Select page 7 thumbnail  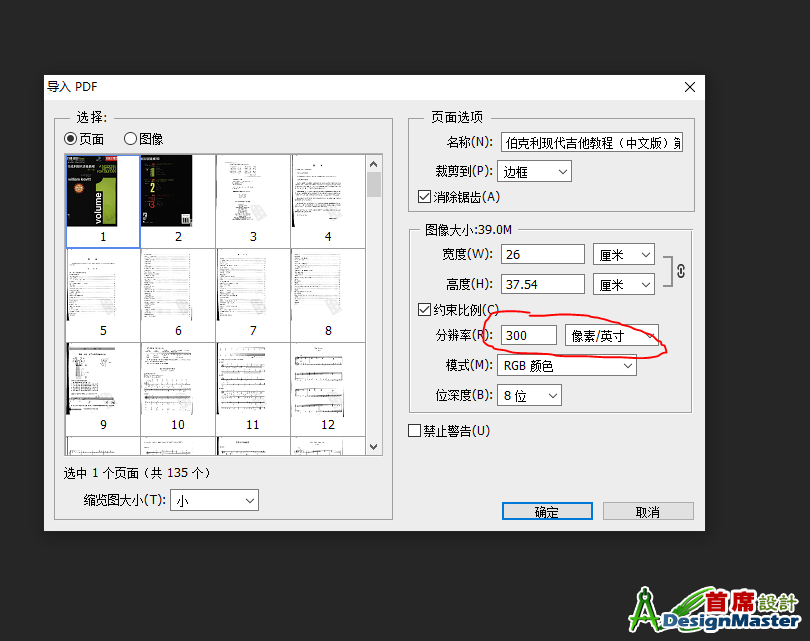click(253, 295)
